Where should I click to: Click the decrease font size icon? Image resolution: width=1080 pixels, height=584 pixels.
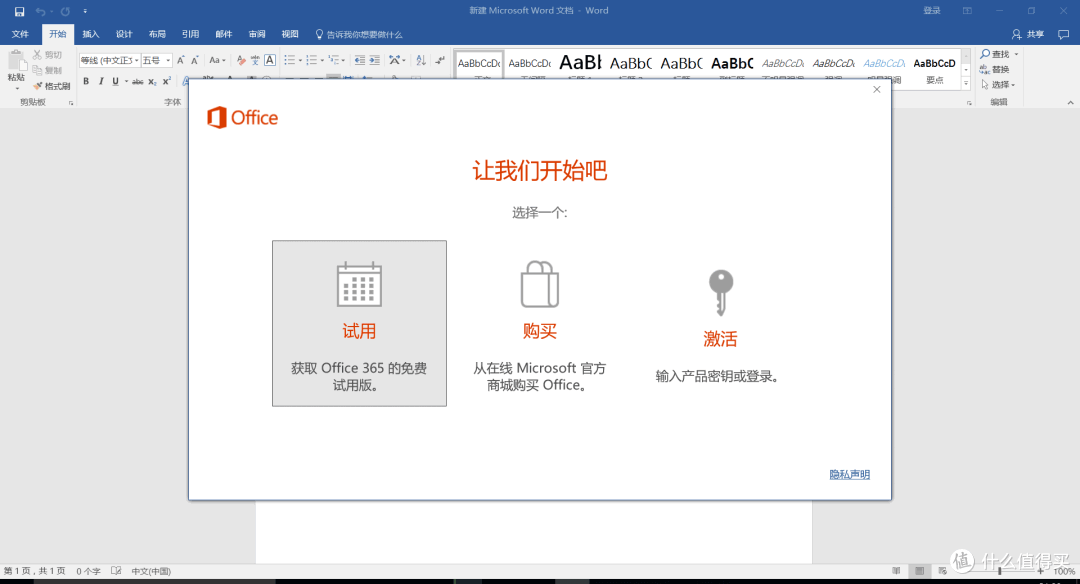click(195, 61)
